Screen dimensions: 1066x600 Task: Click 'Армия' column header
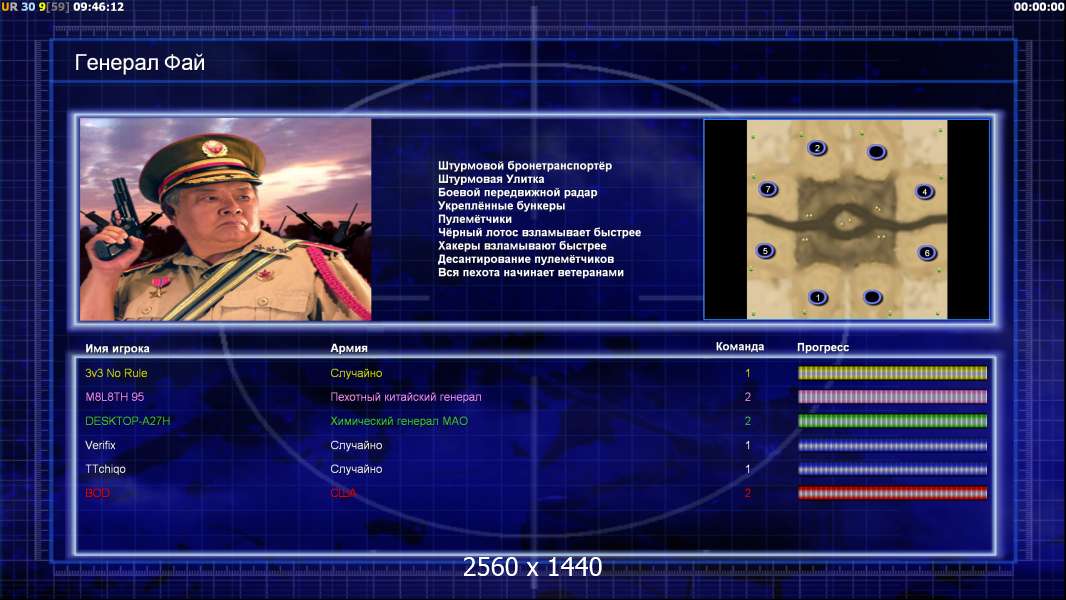coord(349,348)
